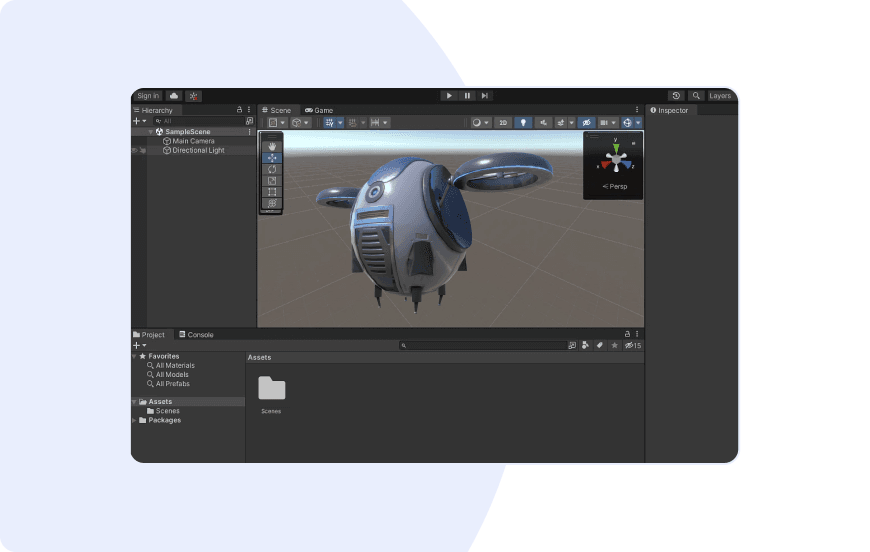
Task: Click the Project search field
Action: pyautogui.click(x=483, y=346)
